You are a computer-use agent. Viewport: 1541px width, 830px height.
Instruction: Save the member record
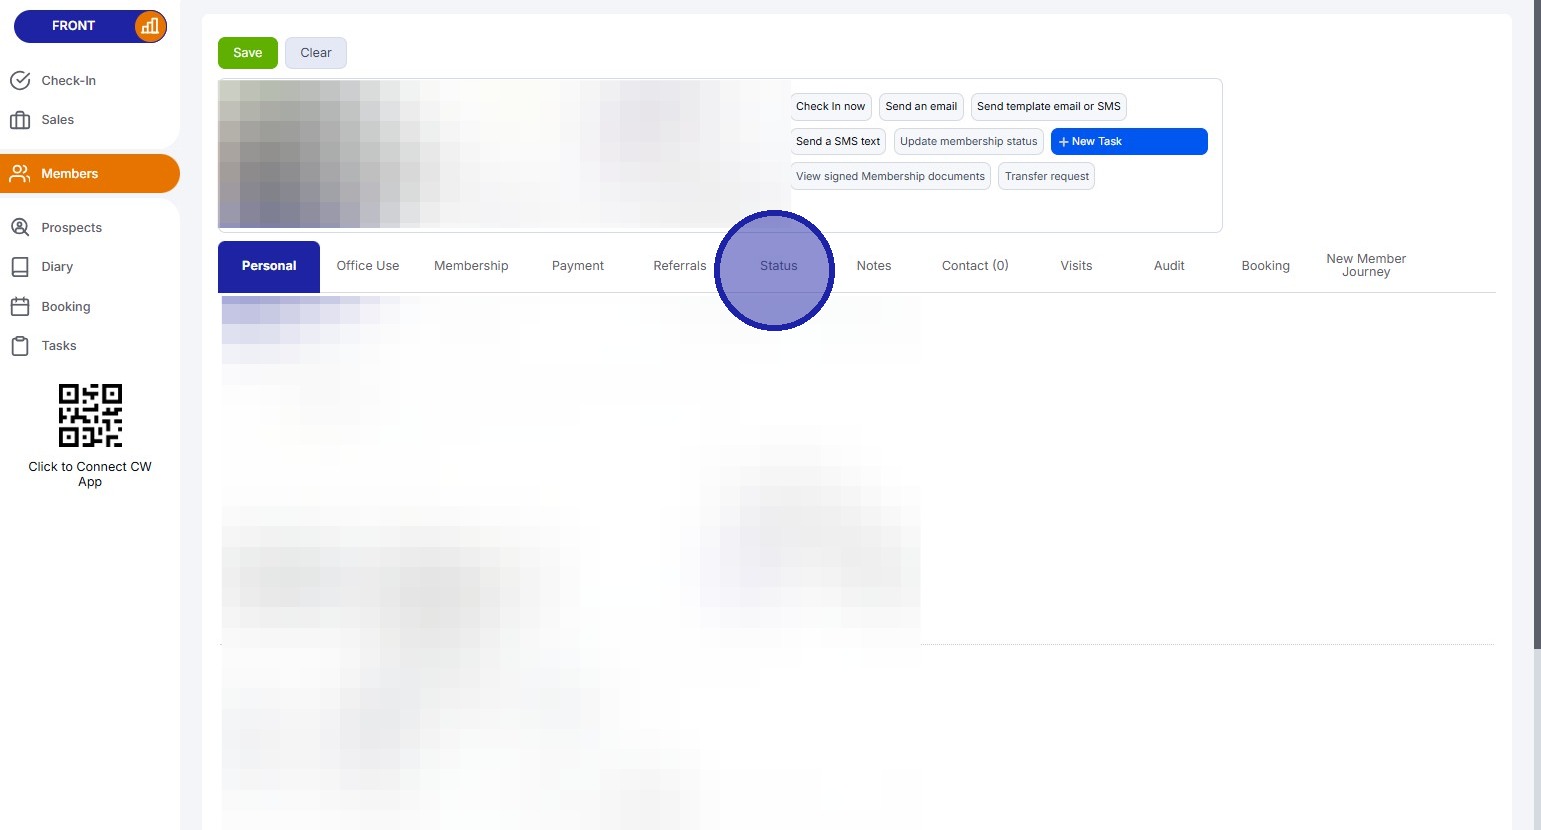point(248,53)
